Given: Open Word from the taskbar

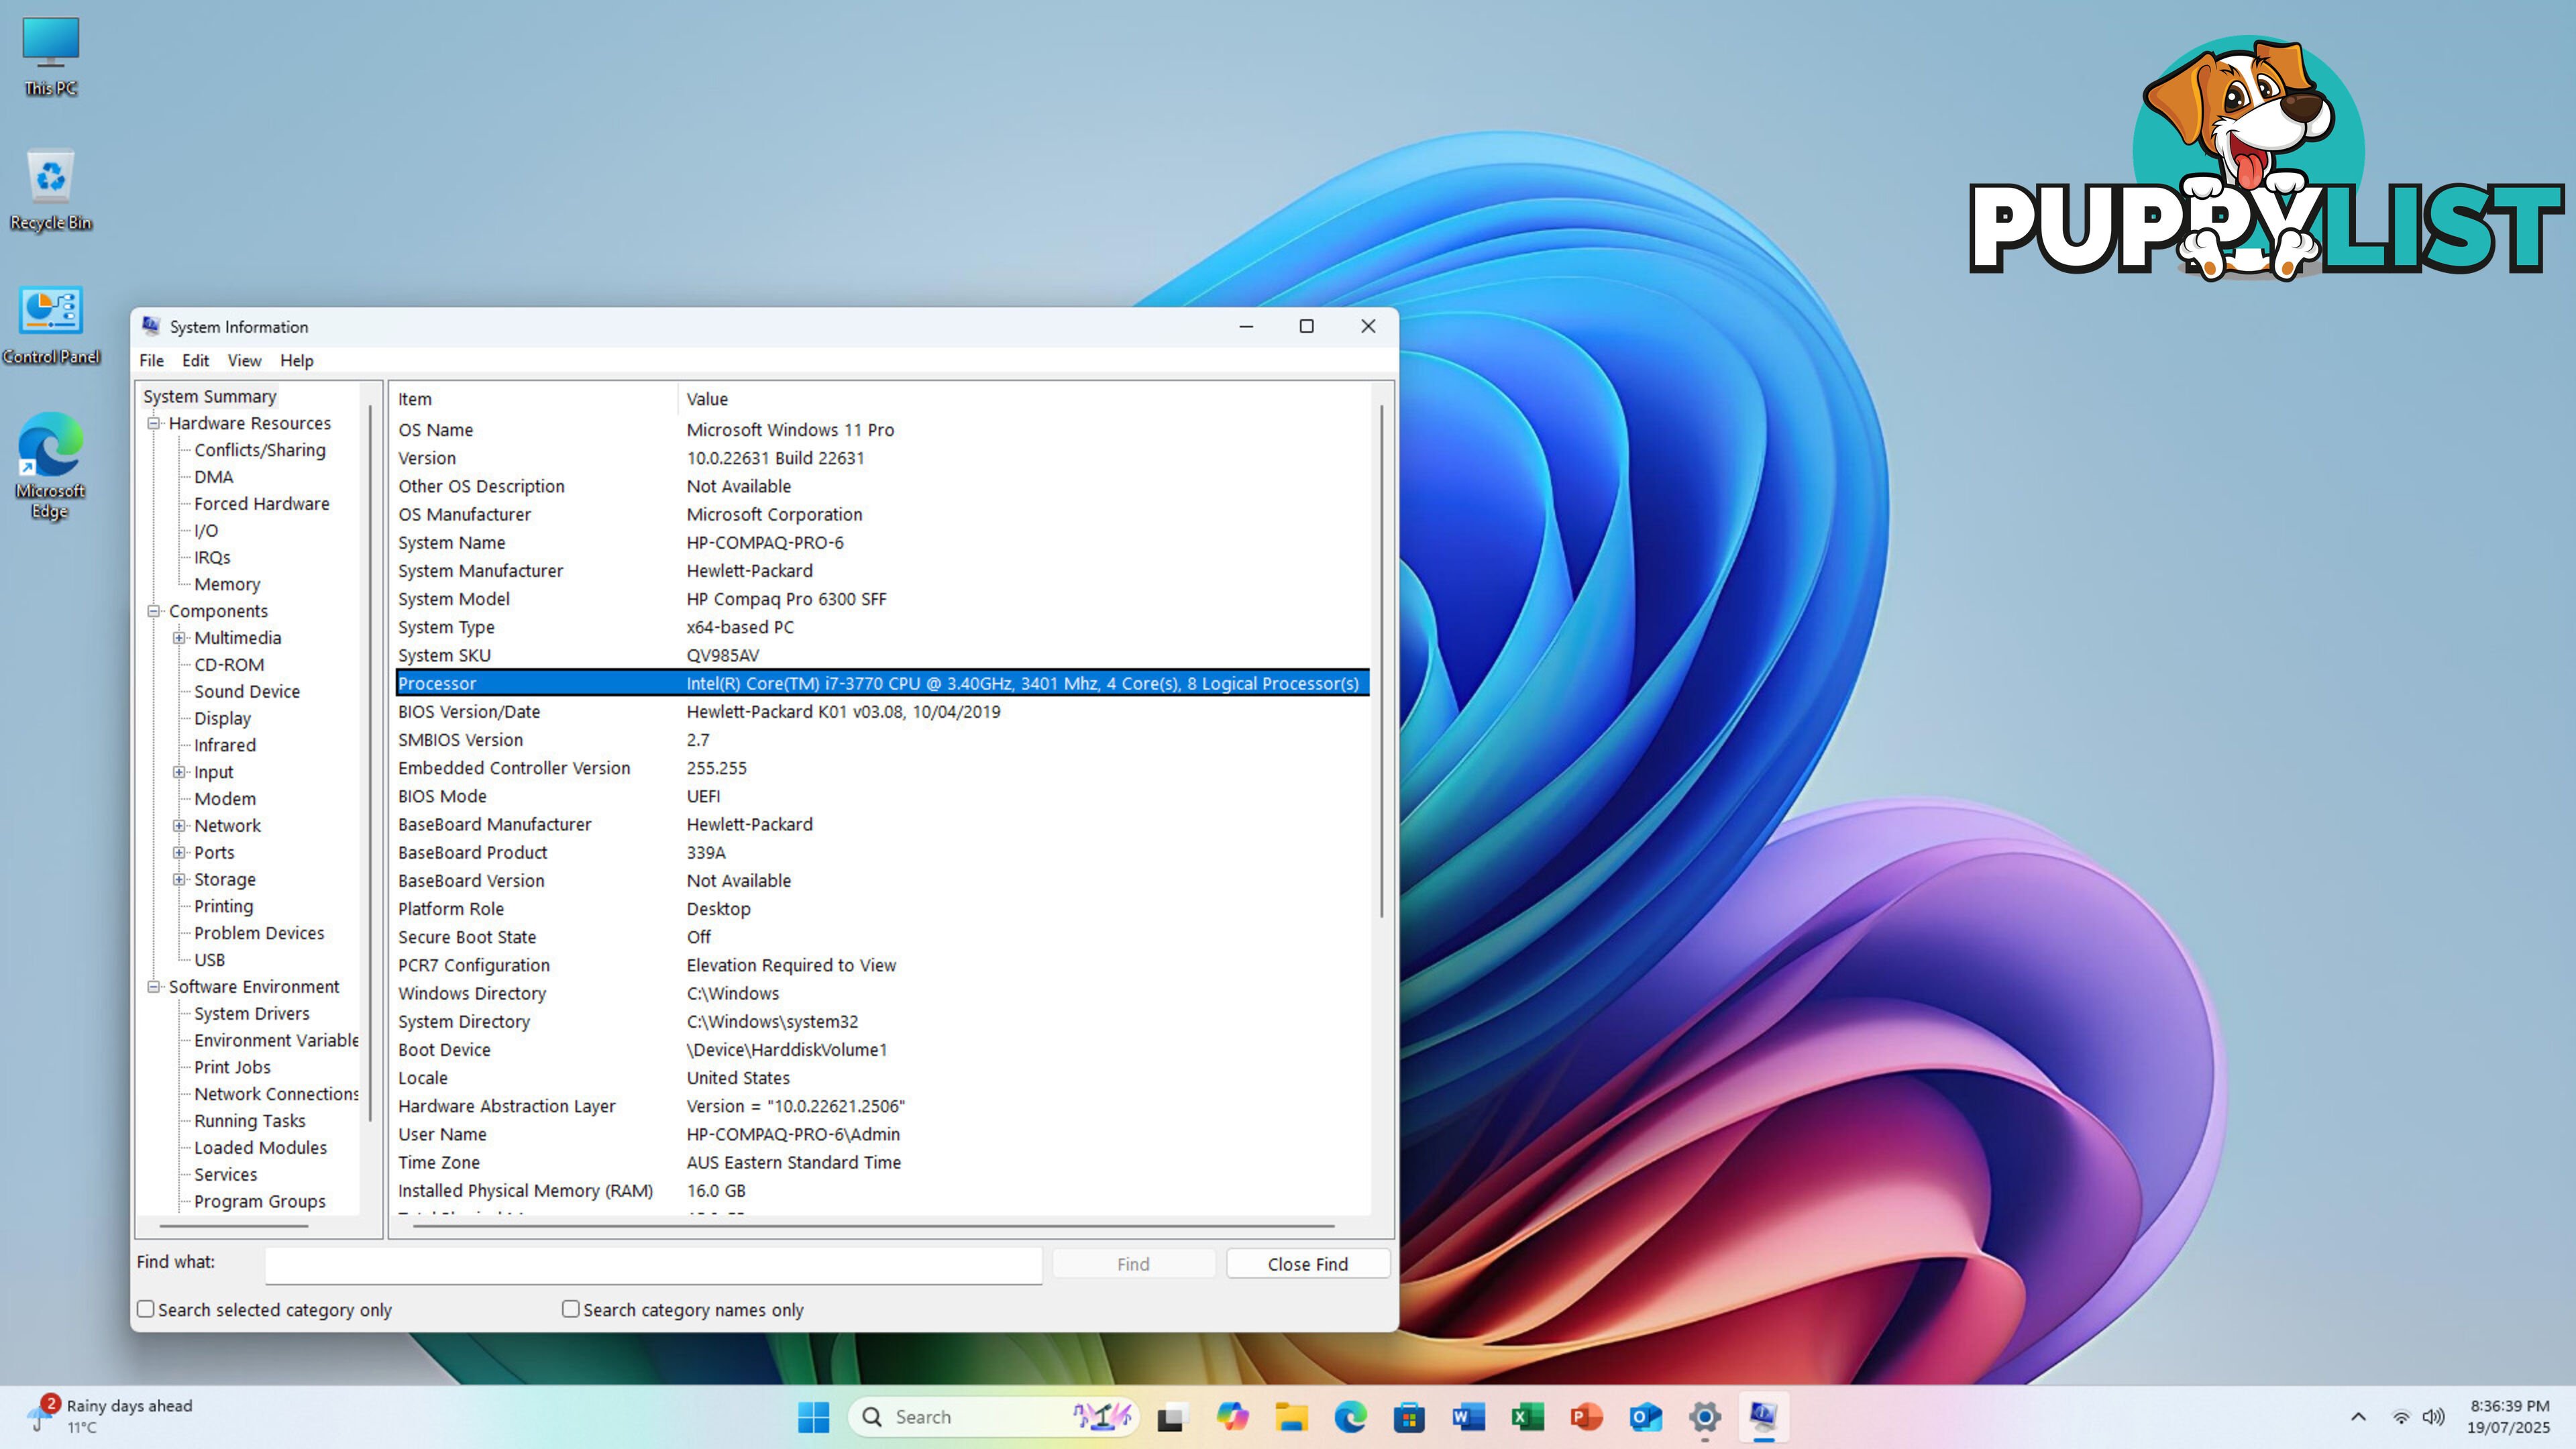Looking at the screenshot, I should pos(1468,1416).
